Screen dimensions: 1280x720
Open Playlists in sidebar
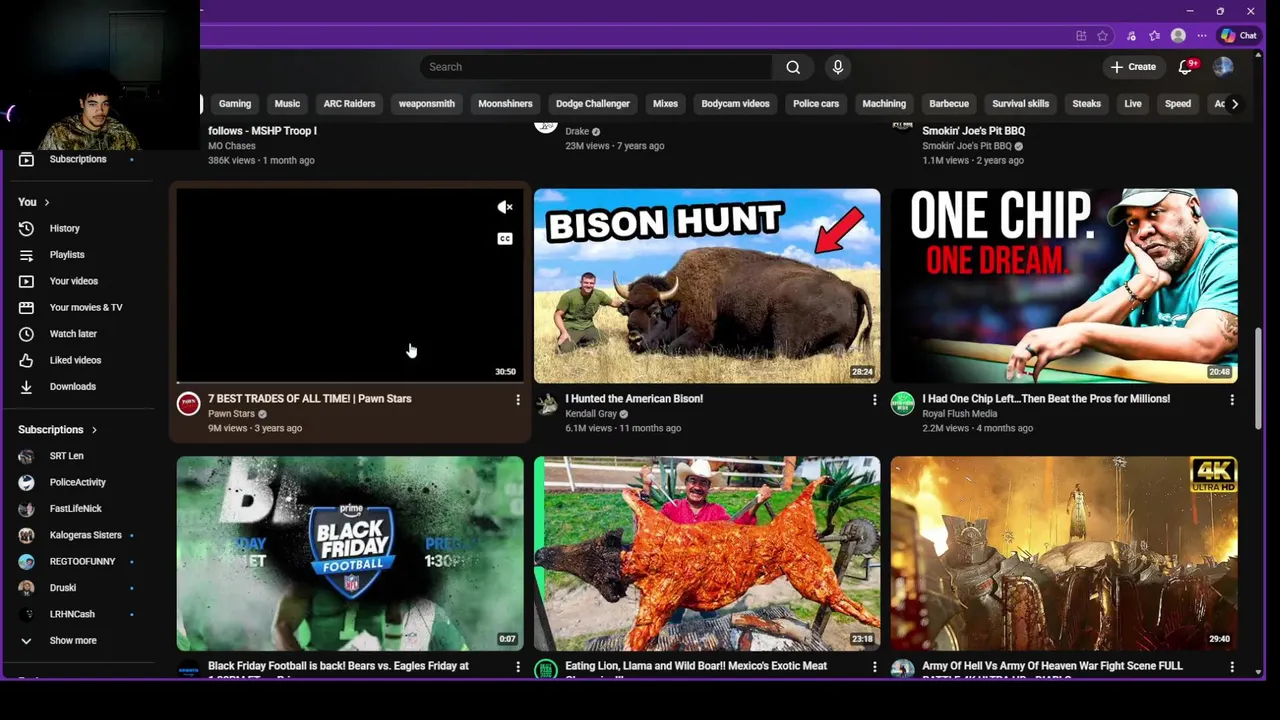[67, 255]
